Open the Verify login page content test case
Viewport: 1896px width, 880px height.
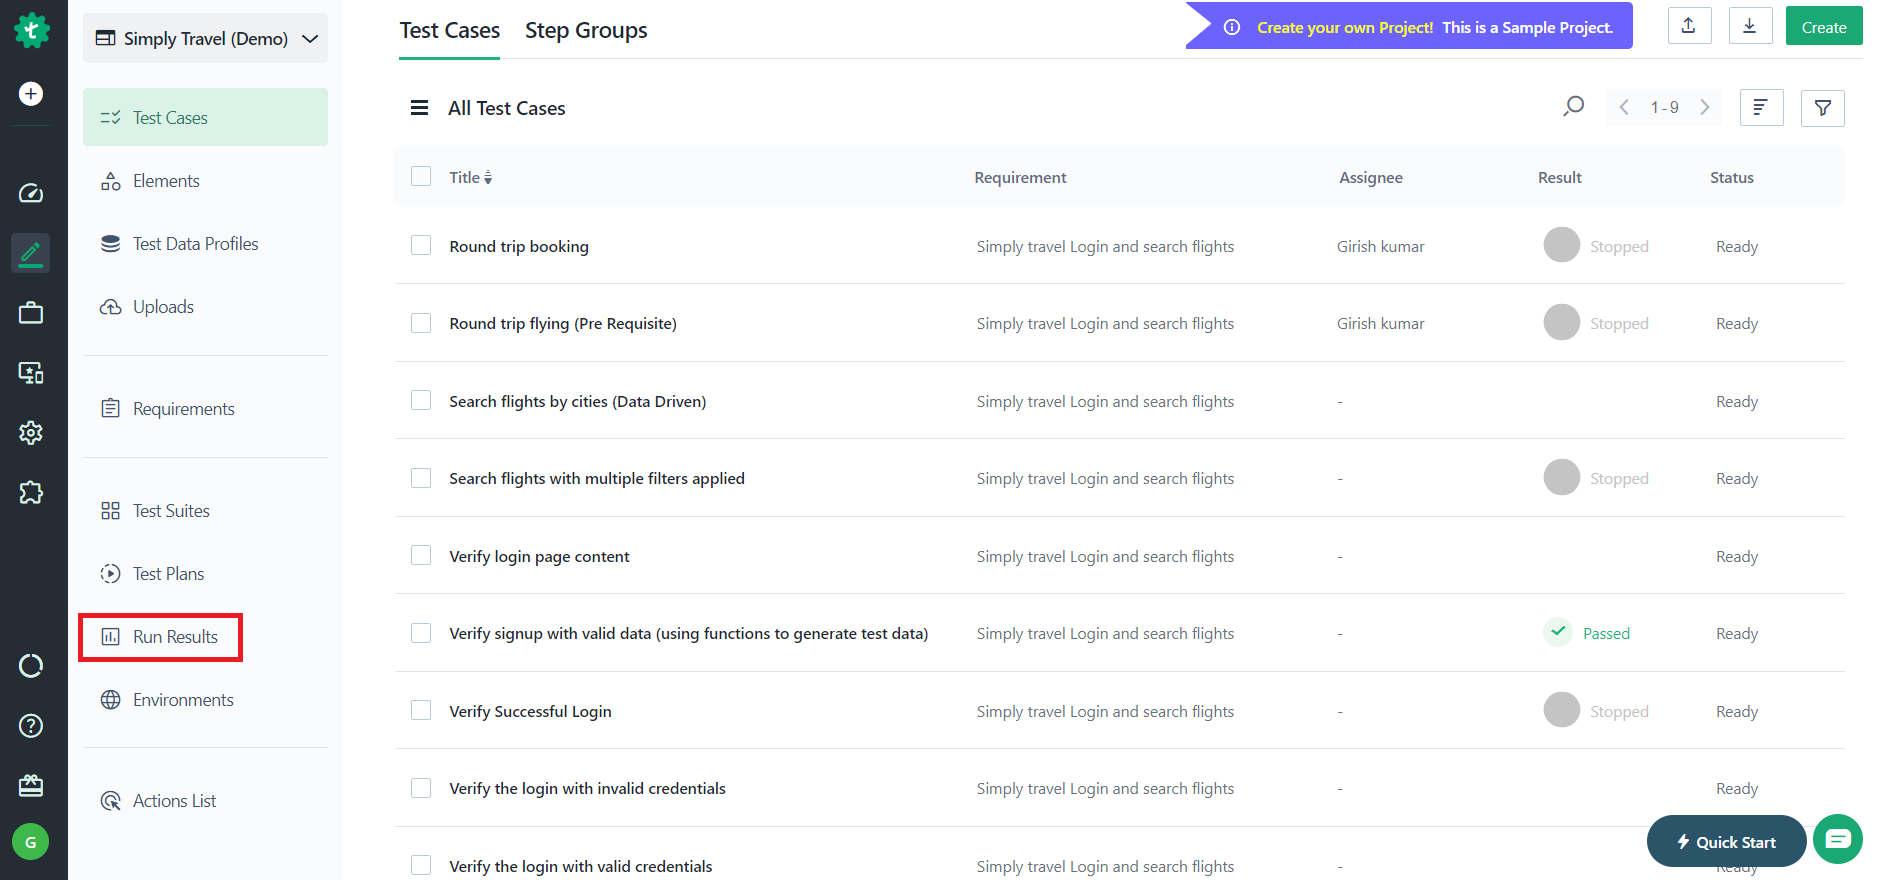(539, 556)
